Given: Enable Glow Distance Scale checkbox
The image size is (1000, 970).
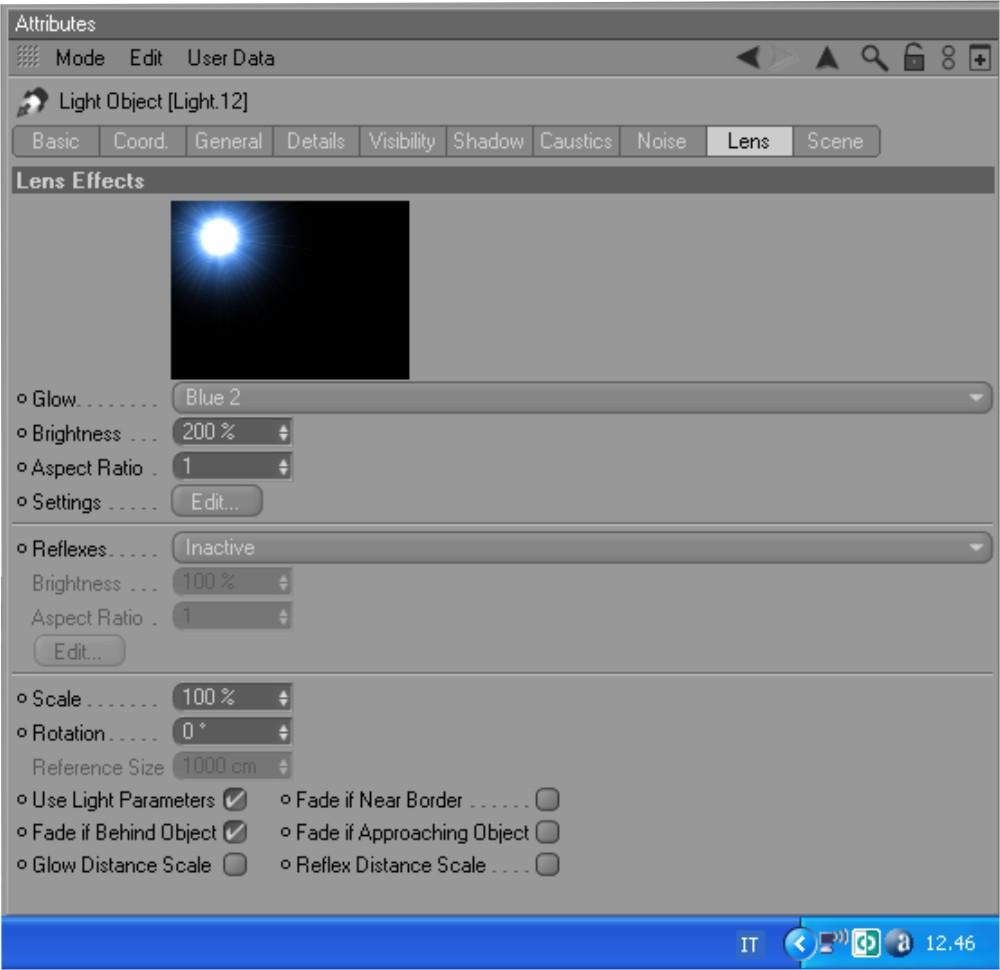Looking at the screenshot, I should [x=235, y=865].
